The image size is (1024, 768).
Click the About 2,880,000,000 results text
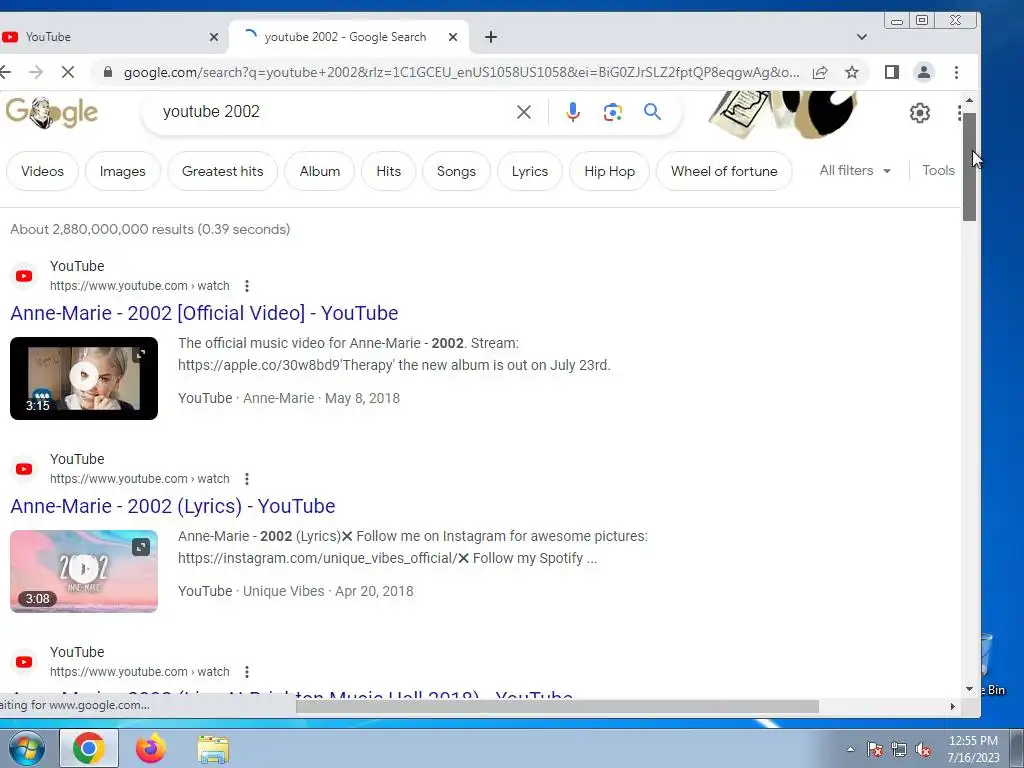tap(150, 229)
